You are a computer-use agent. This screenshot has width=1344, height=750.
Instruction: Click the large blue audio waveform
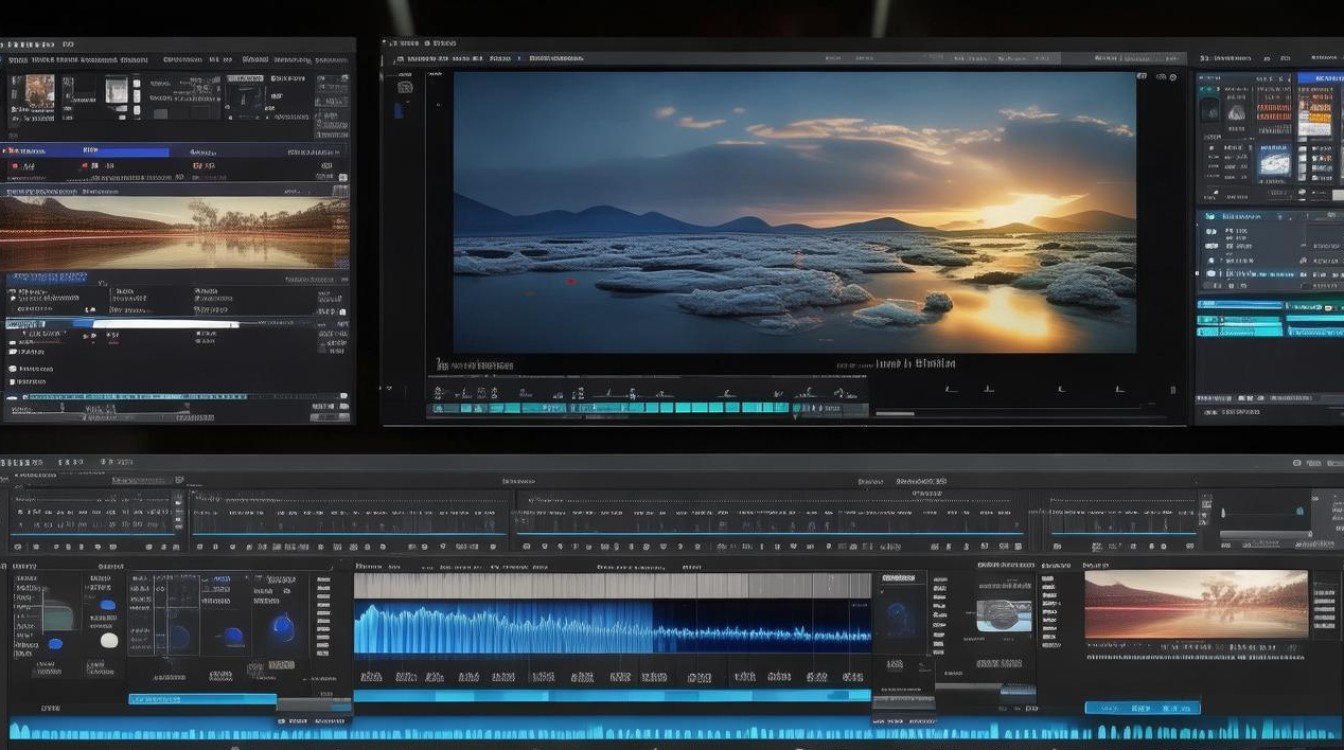612,628
